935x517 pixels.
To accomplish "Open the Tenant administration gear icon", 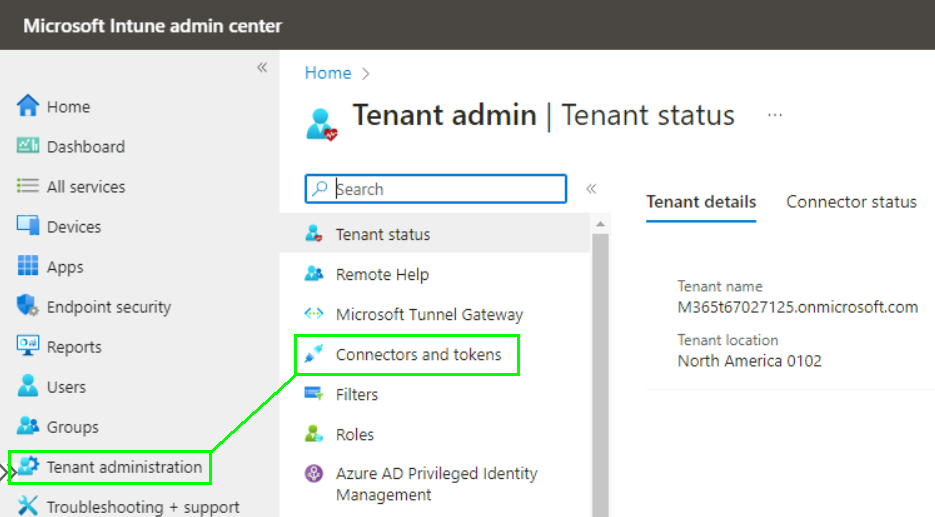I will pos(28,467).
